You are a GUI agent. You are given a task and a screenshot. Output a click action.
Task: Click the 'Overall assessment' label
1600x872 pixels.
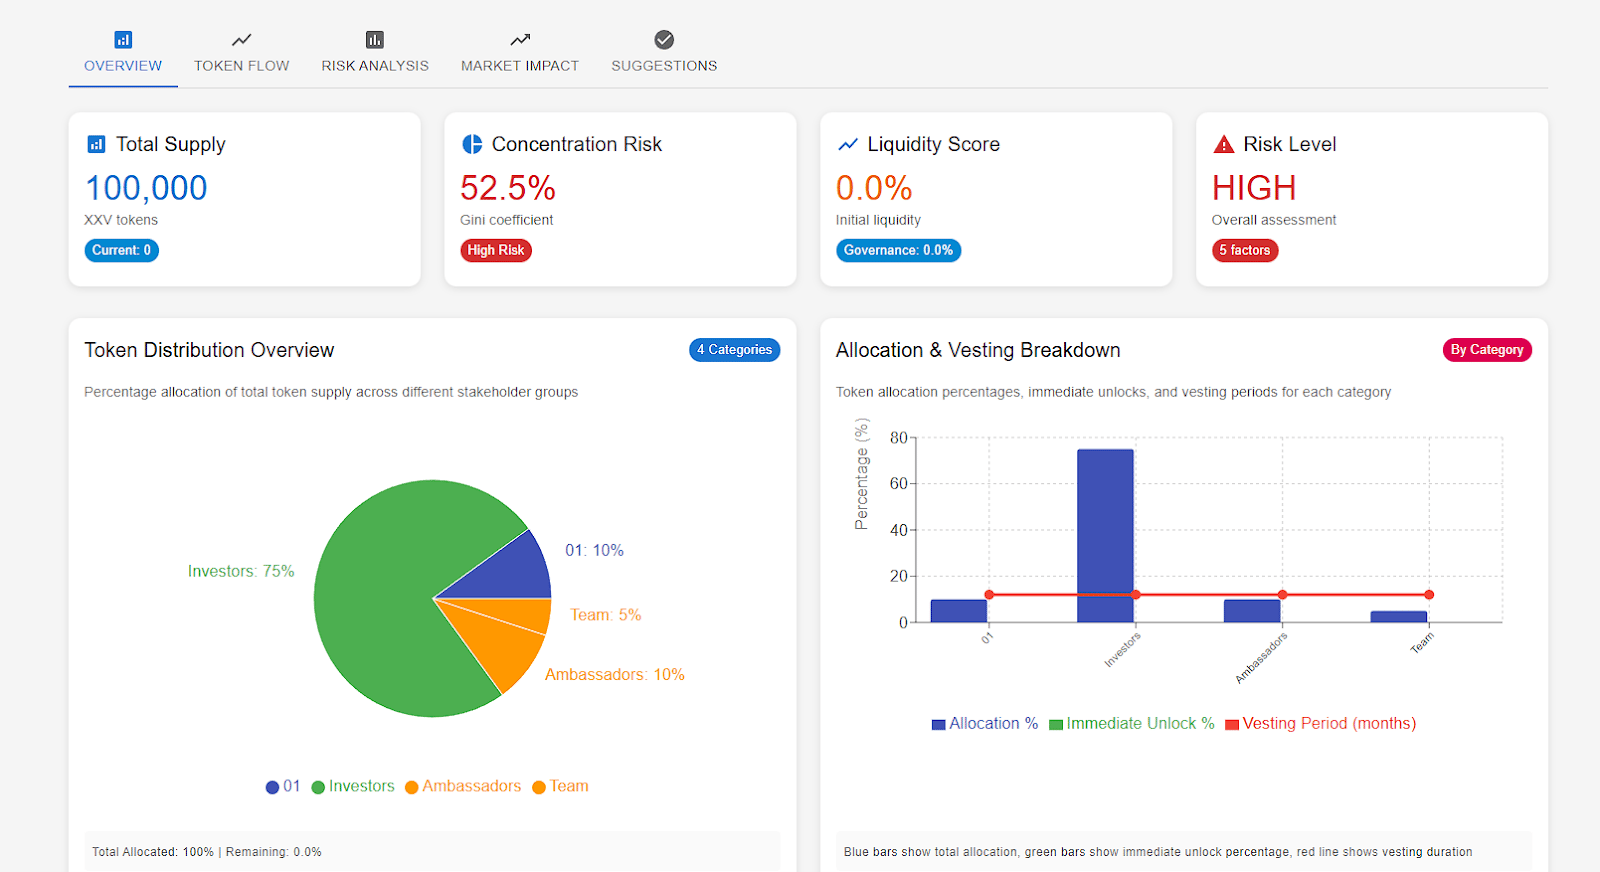tap(1274, 220)
